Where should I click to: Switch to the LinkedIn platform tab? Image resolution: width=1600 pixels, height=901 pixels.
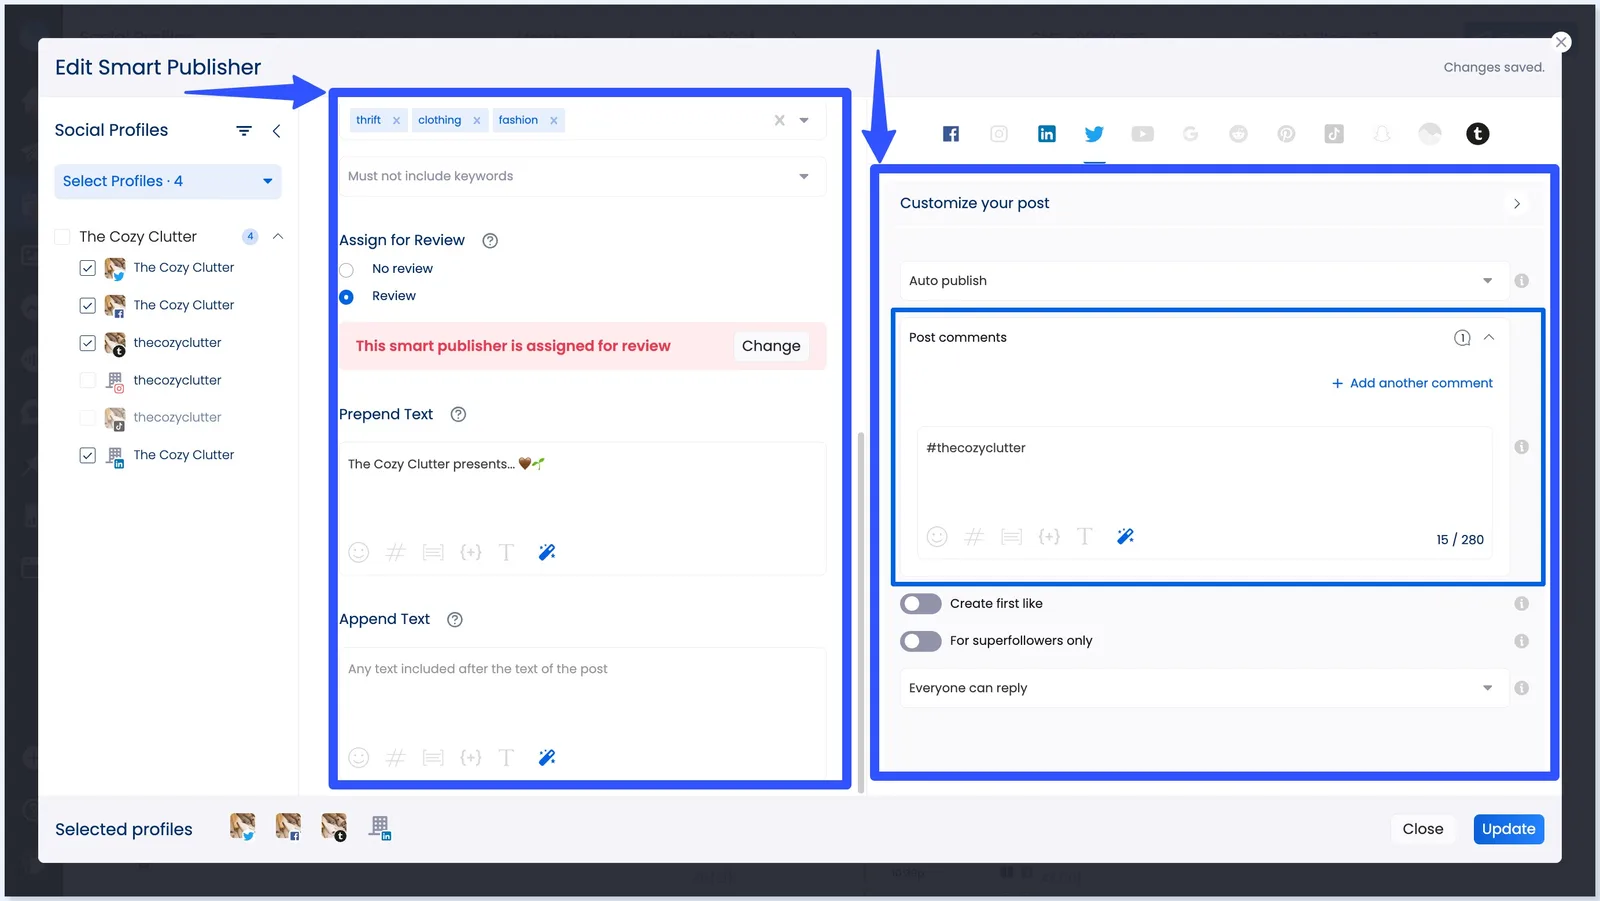point(1046,134)
